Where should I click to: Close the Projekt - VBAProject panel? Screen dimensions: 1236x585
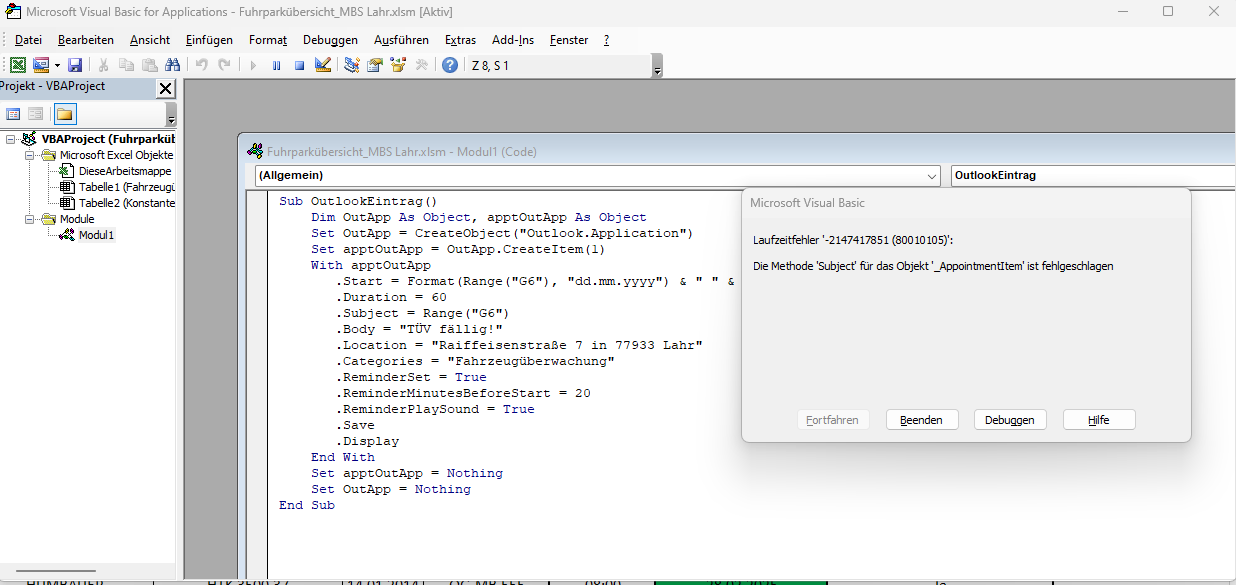[x=166, y=88]
